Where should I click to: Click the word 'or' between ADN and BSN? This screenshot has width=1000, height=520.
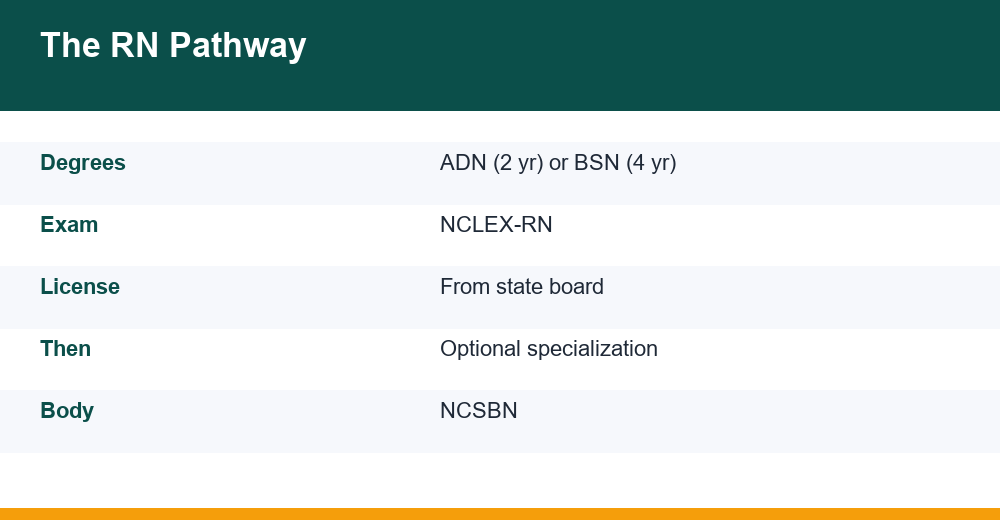[x=559, y=163]
